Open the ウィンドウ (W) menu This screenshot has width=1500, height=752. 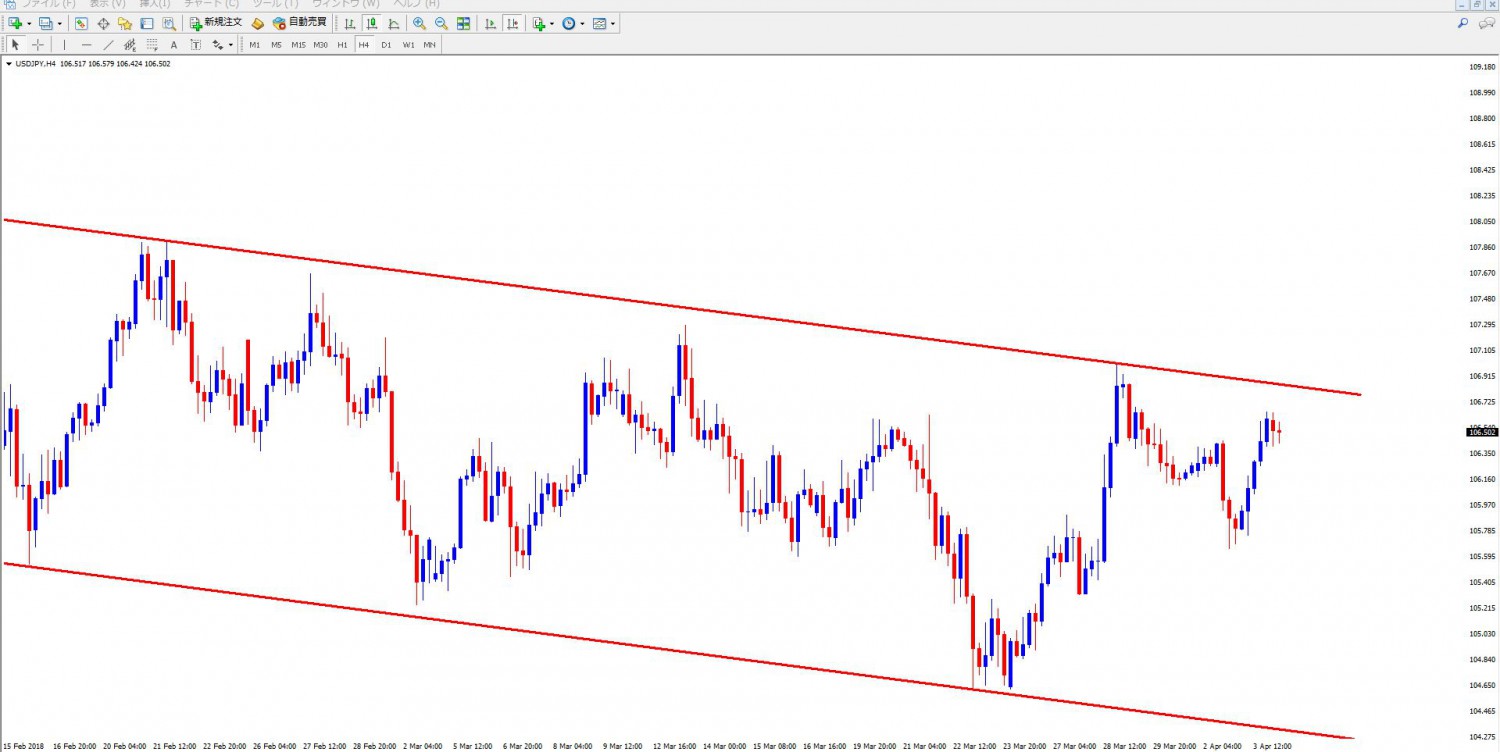[345, 4]
